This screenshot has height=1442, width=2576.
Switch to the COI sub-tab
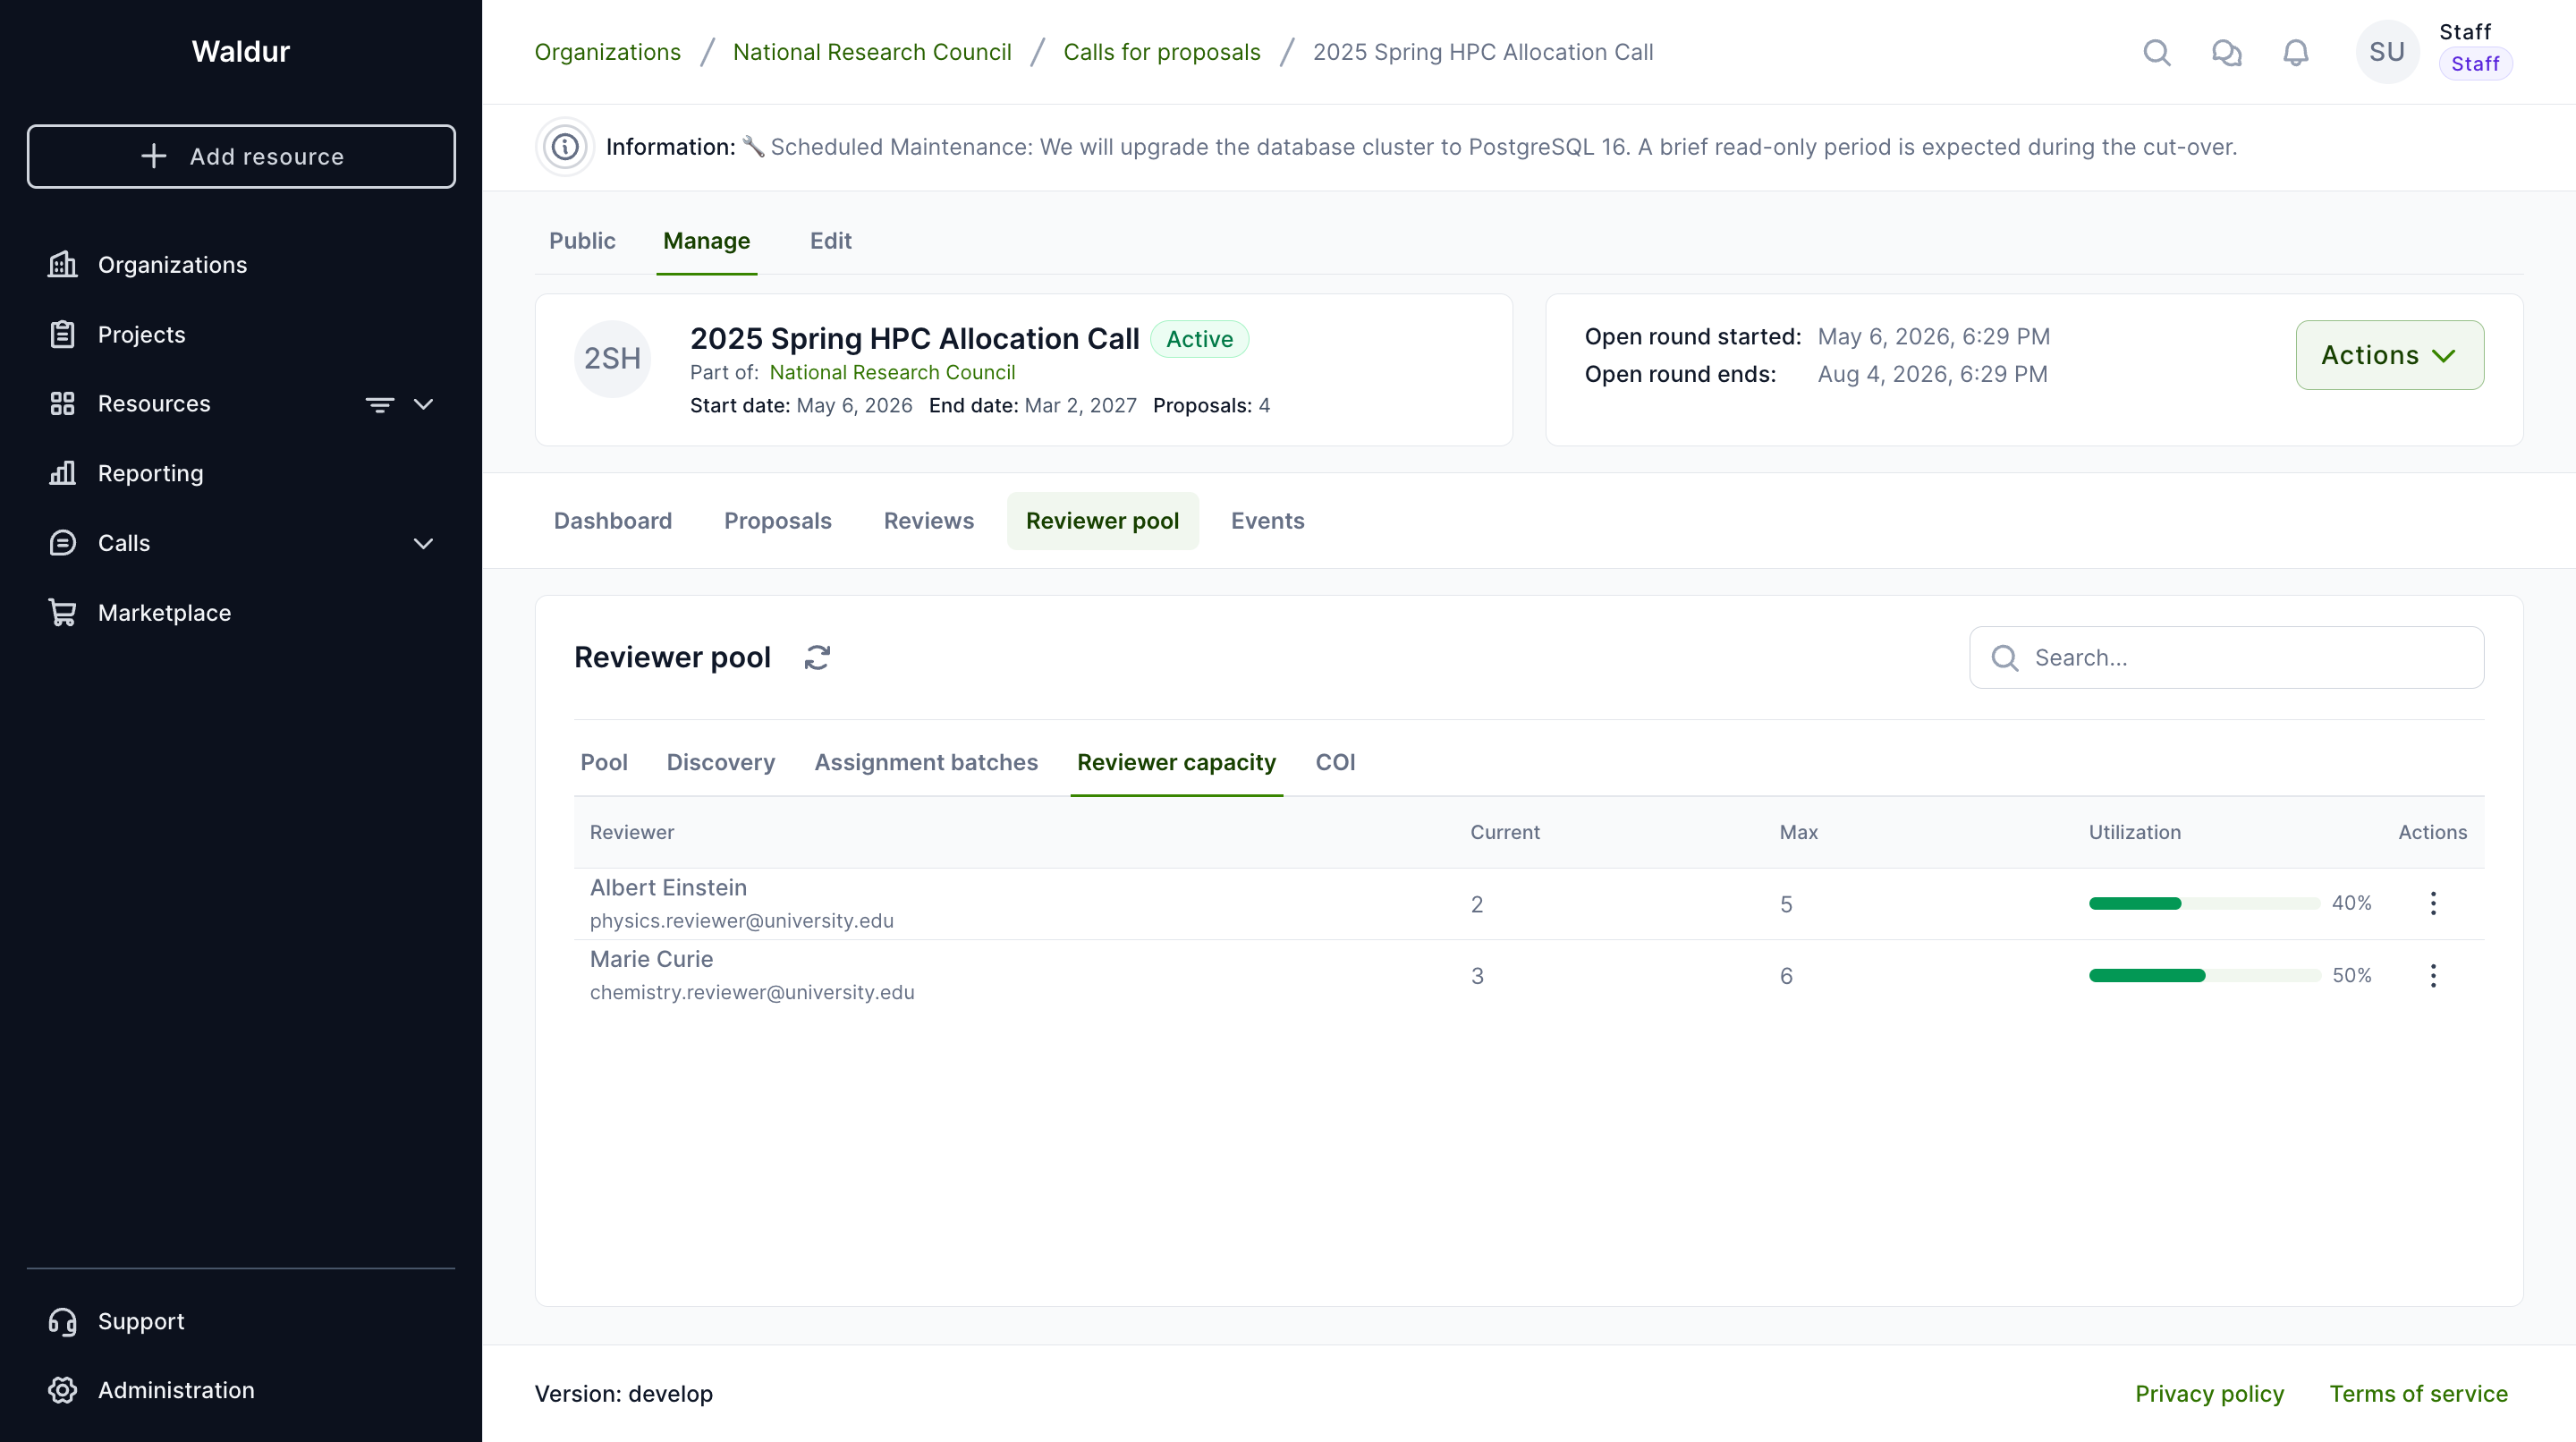[1335, 762]
